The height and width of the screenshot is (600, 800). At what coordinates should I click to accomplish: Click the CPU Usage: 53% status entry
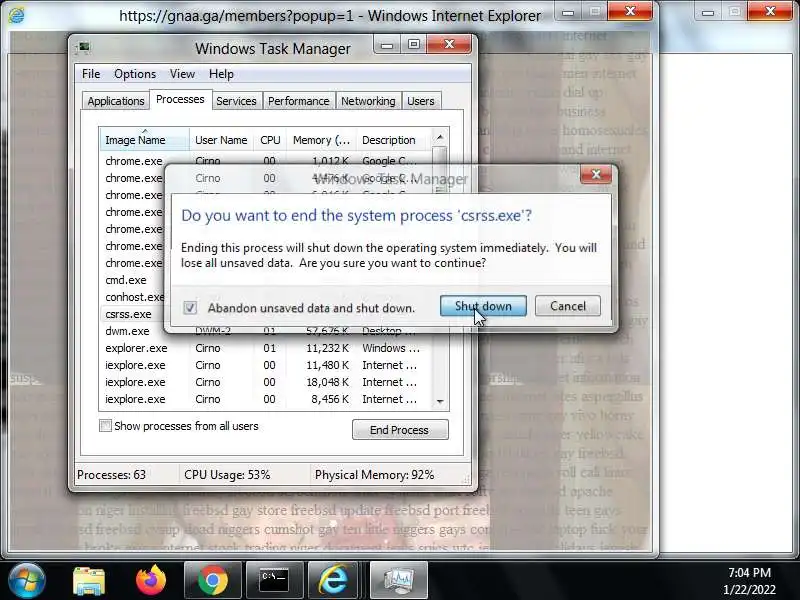tap(227, 474)
